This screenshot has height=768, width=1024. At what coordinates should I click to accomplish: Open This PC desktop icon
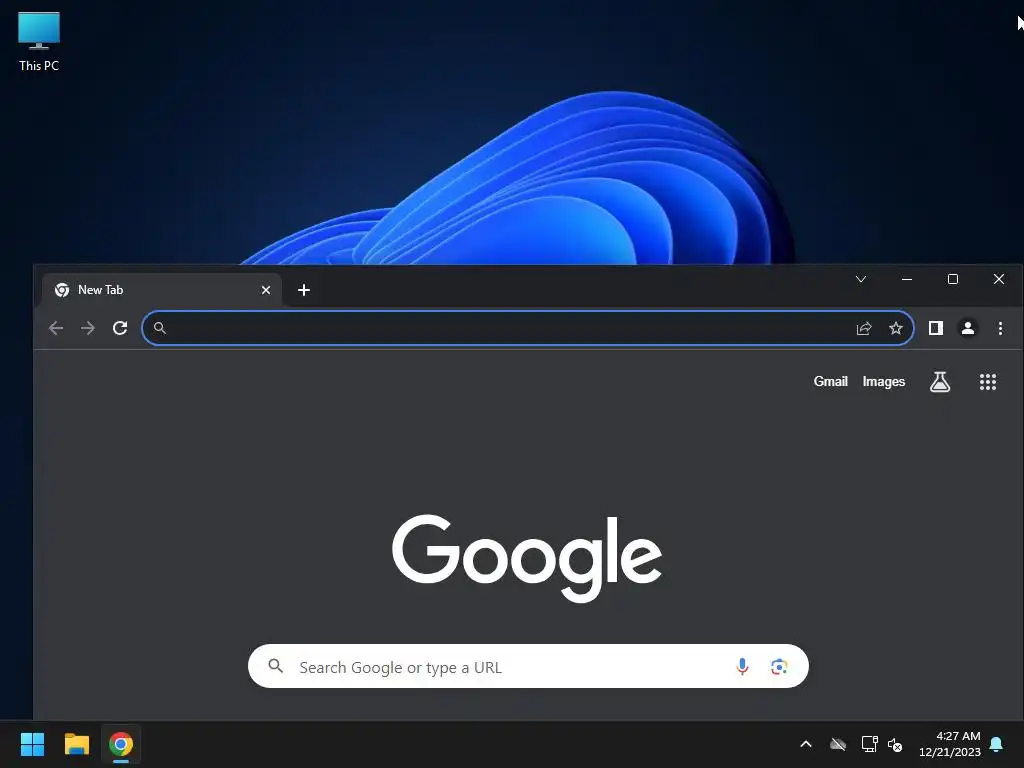click(39, 41)
